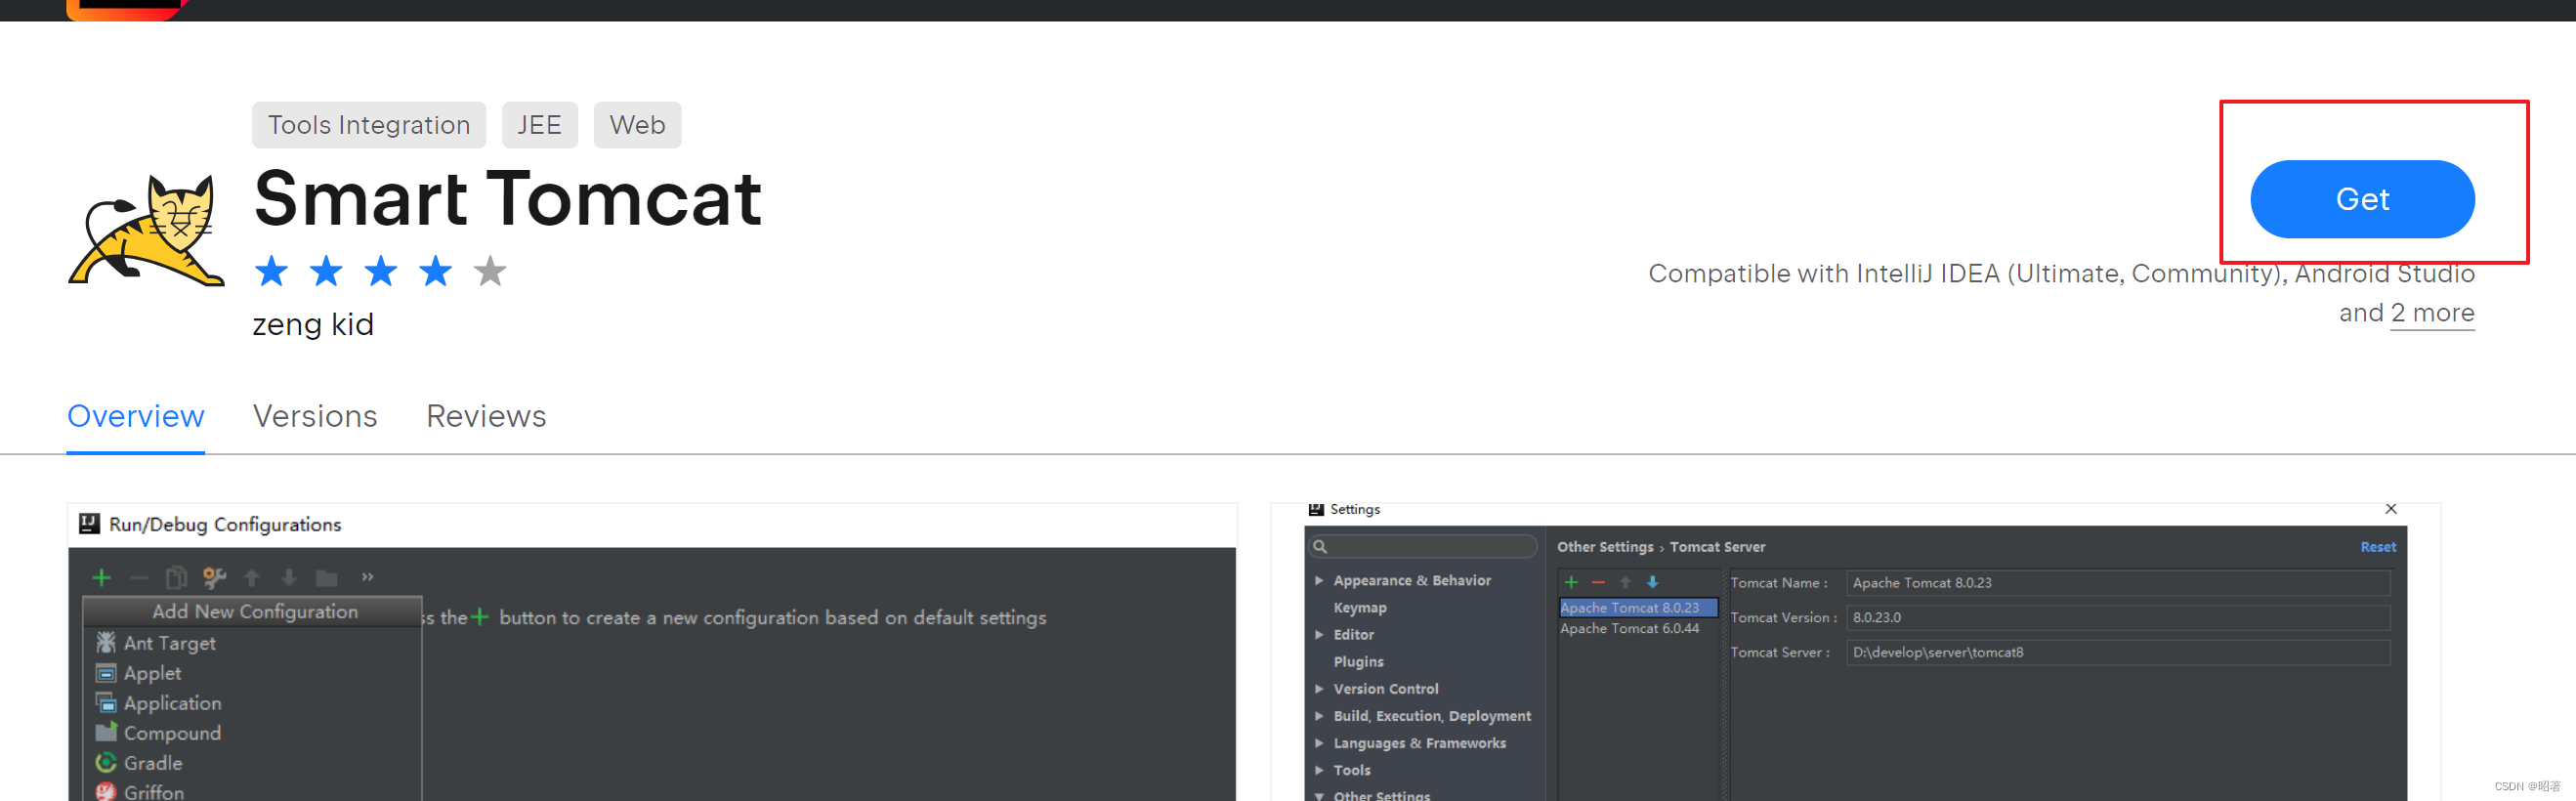The image size is (2576, 801).
Task: Expand Build, Execution, Deployment arrow
Action: click(x=1319, y=715)
